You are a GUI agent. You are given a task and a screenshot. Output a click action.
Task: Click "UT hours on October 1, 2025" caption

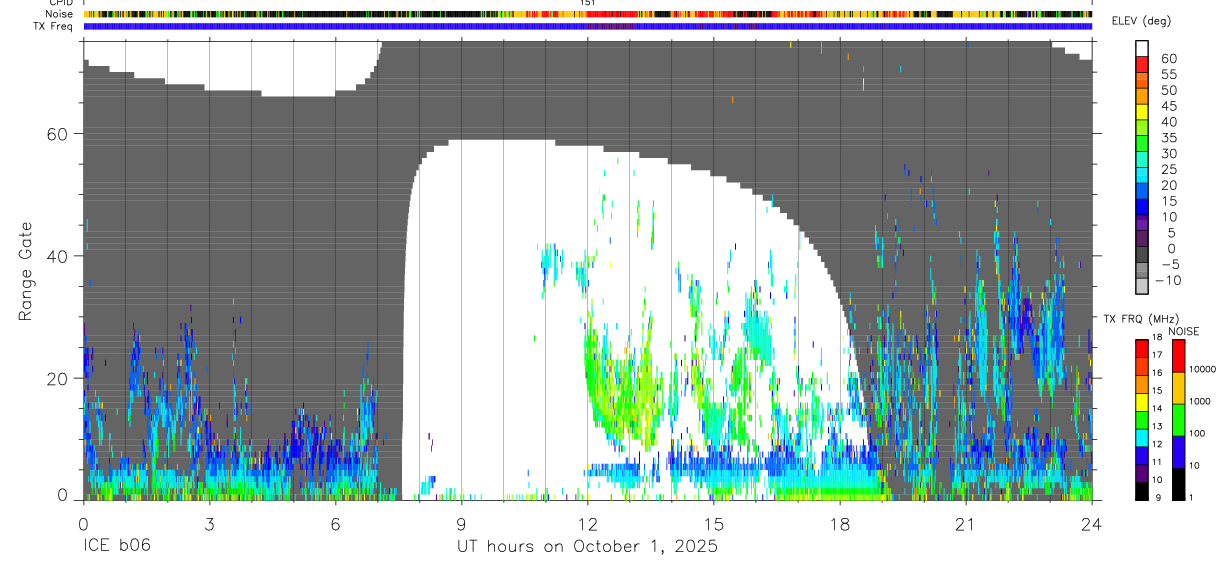pos(587,547)
